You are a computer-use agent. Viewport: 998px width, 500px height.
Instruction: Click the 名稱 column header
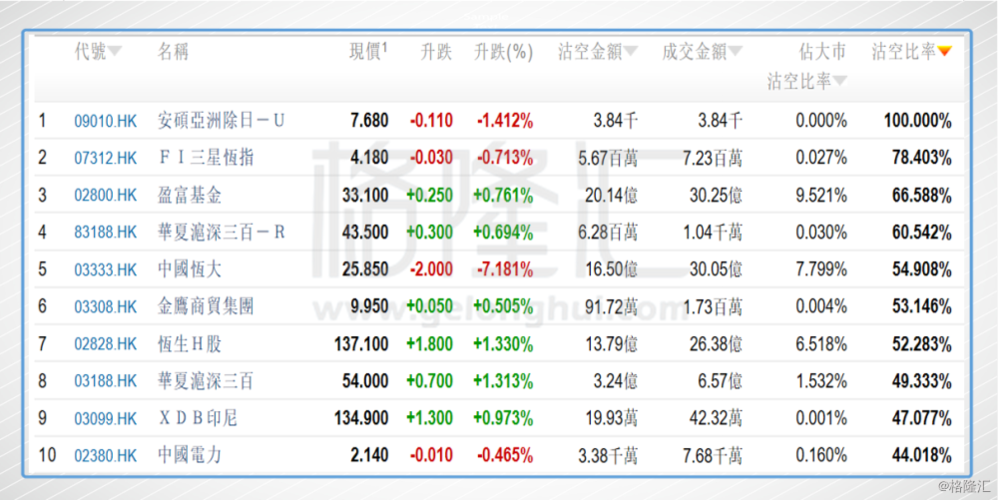click(172, 52)
